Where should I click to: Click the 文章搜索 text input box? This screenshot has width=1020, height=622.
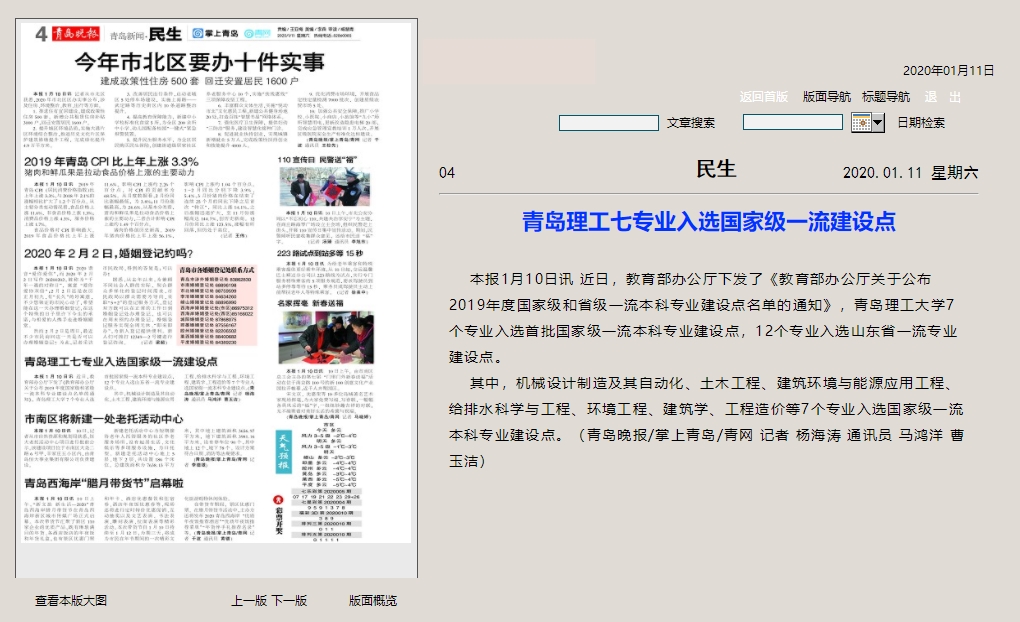[608, 123]
